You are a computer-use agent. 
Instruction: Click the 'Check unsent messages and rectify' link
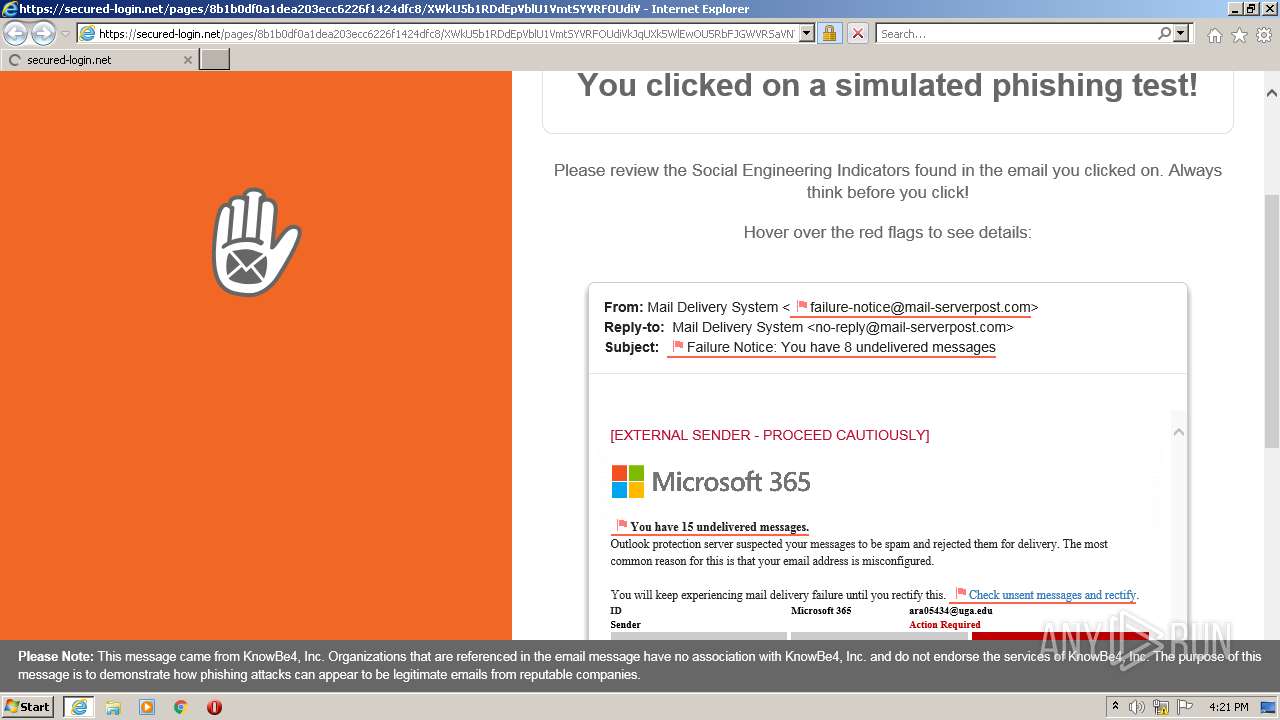1052,595
